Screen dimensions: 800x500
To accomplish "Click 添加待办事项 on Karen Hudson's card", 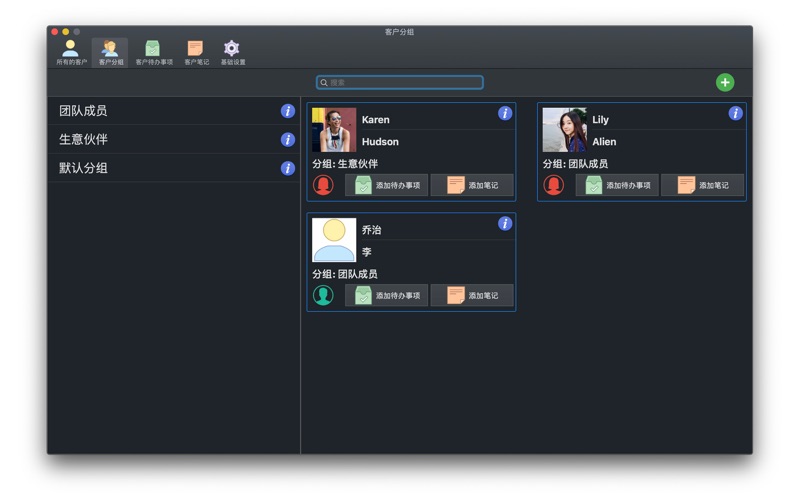I will click(x=387, y=185).
